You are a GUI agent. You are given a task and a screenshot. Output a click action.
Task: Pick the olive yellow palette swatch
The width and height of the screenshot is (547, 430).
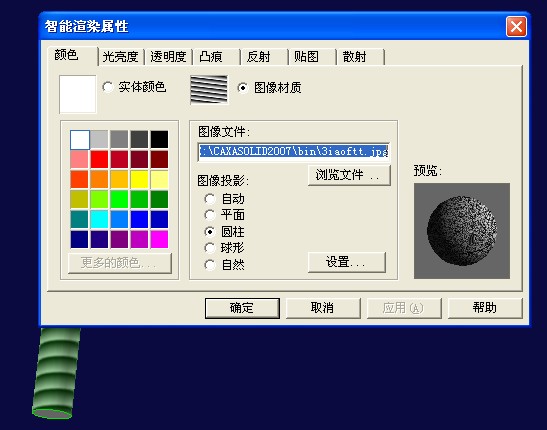pos(80,199)
